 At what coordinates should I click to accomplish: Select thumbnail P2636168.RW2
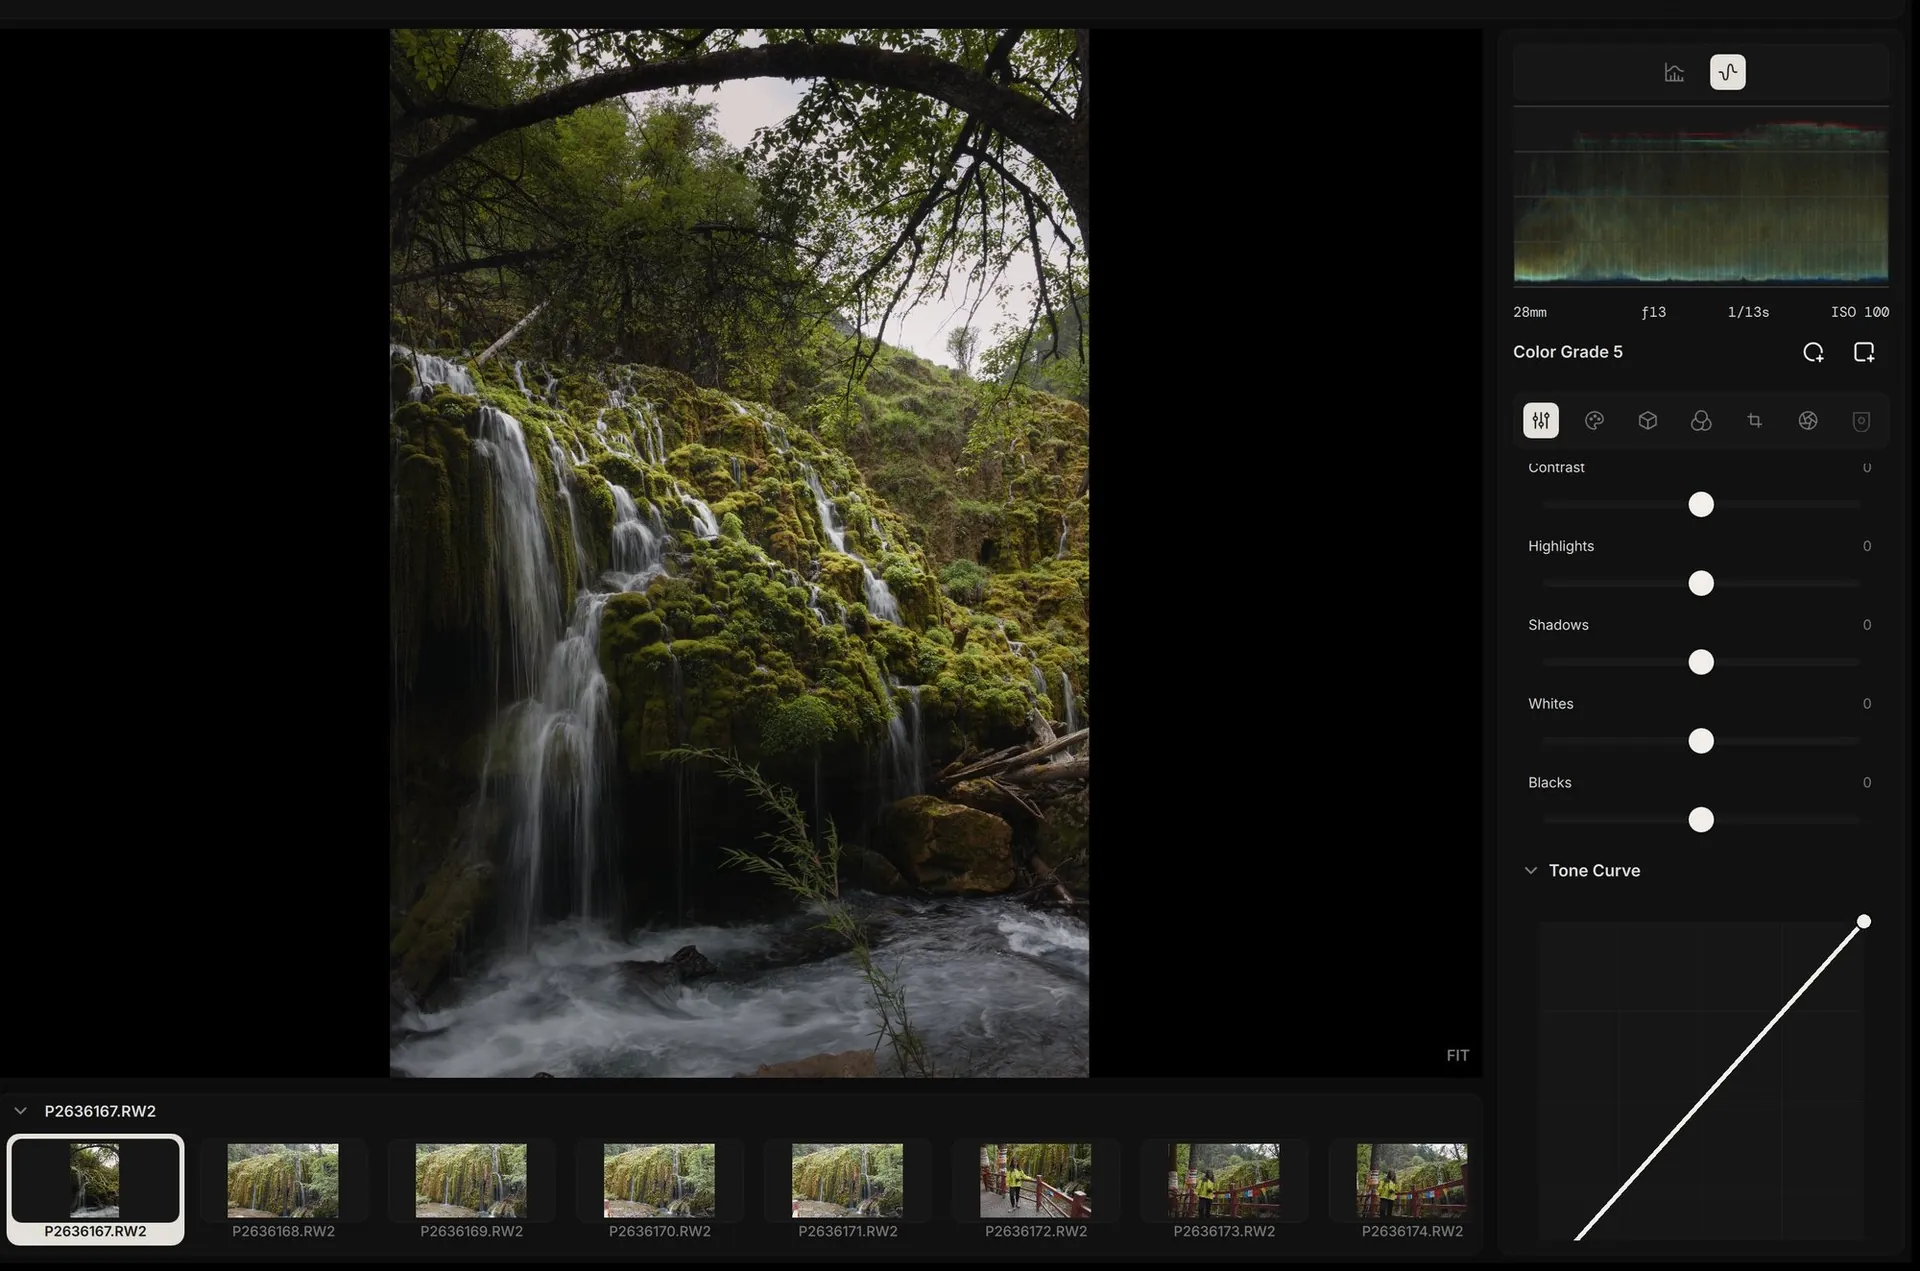tap(283, 1190)
